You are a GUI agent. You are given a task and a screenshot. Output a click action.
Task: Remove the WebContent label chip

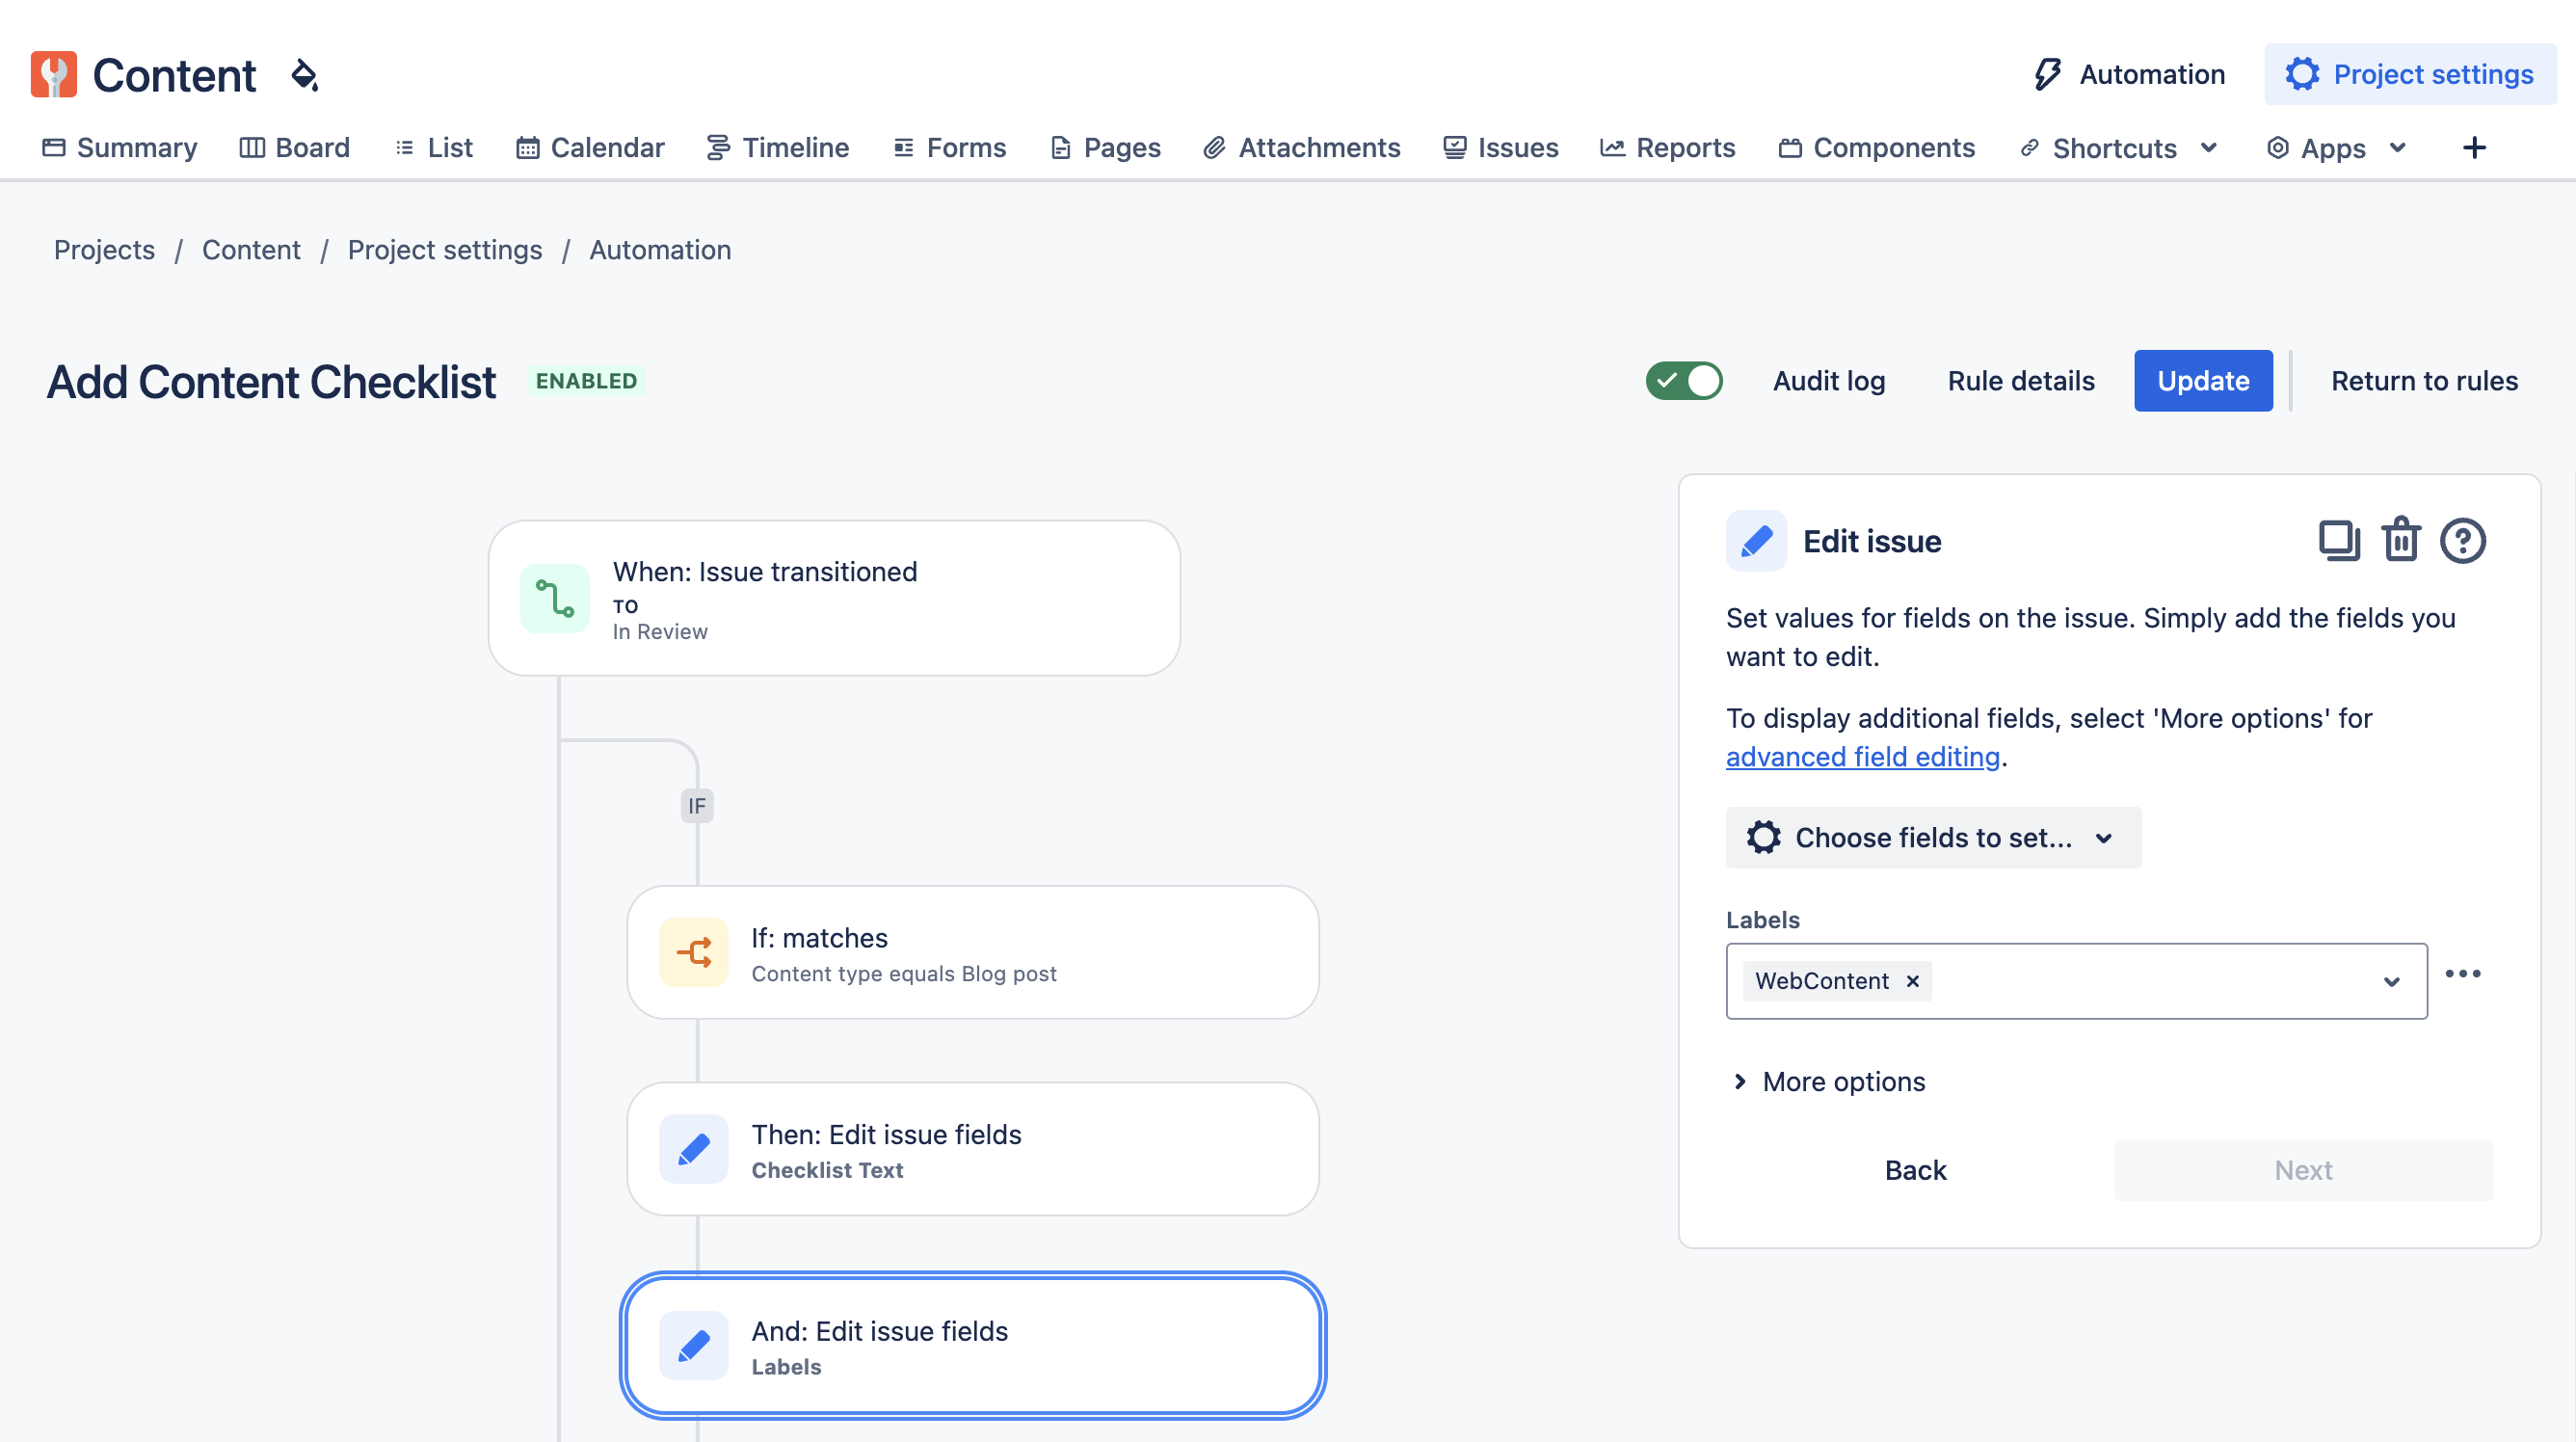click(x=1912, y=981)
